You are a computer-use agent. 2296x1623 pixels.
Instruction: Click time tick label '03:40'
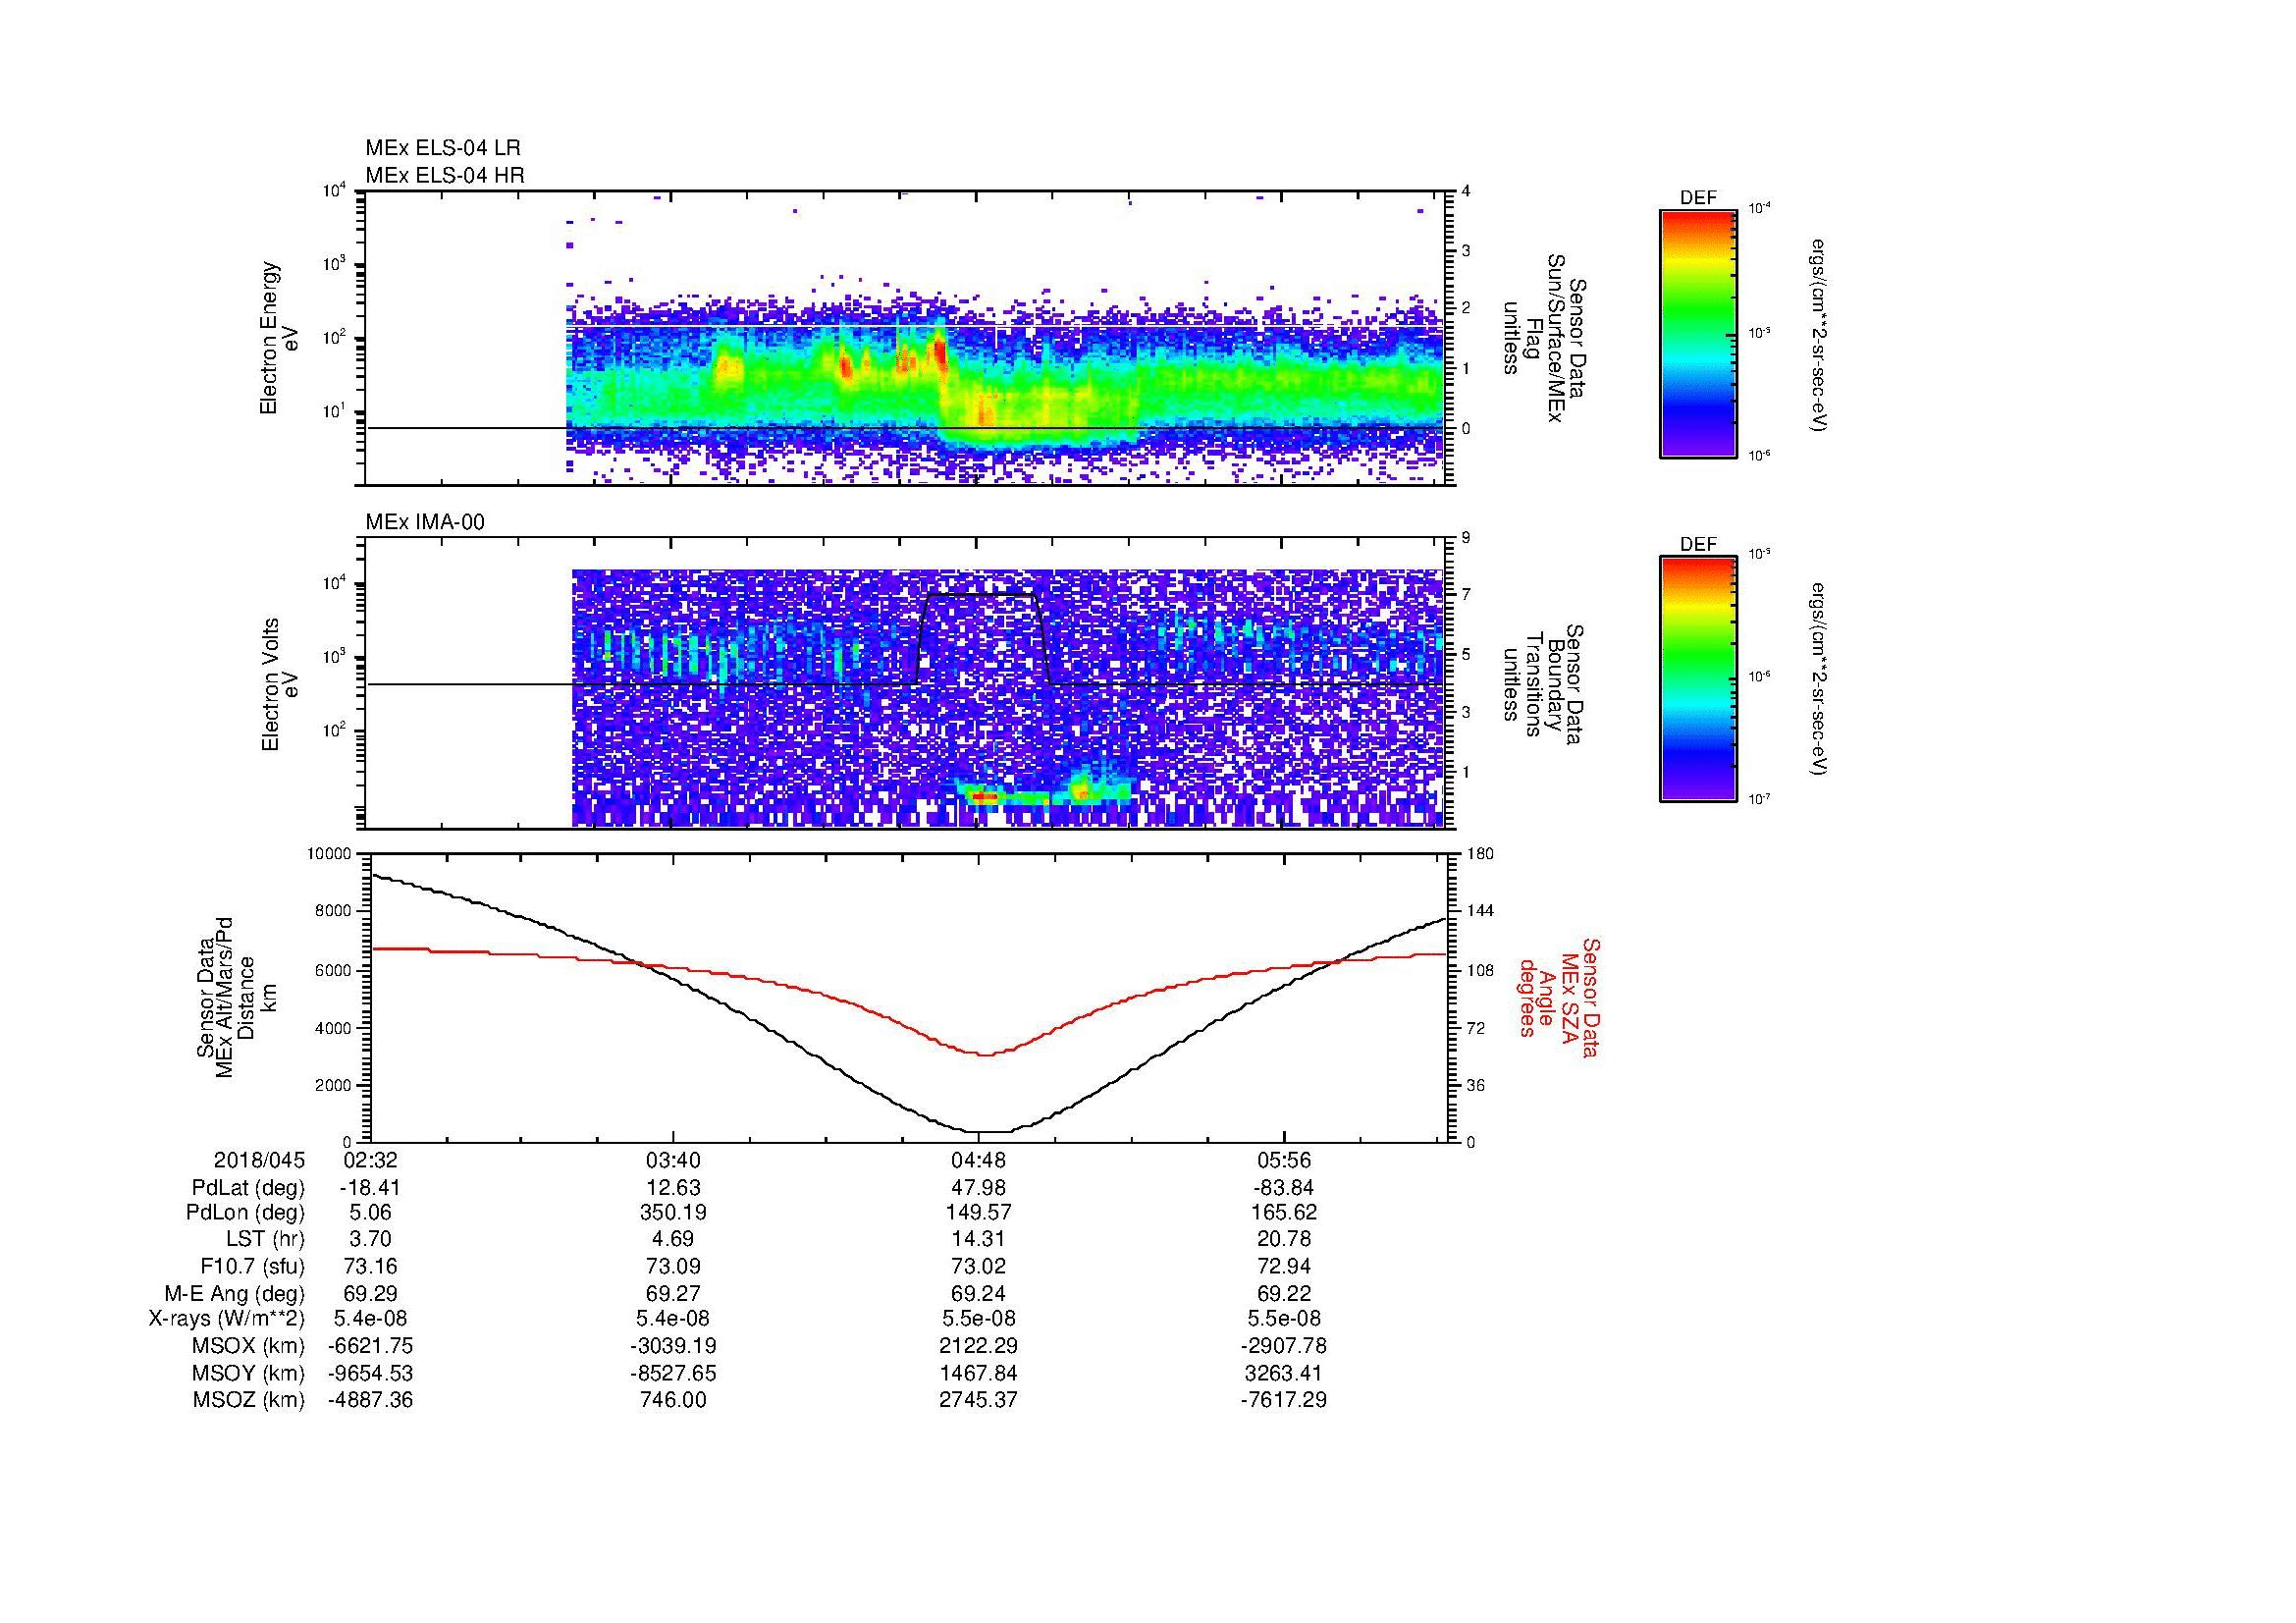point(674,1161)
